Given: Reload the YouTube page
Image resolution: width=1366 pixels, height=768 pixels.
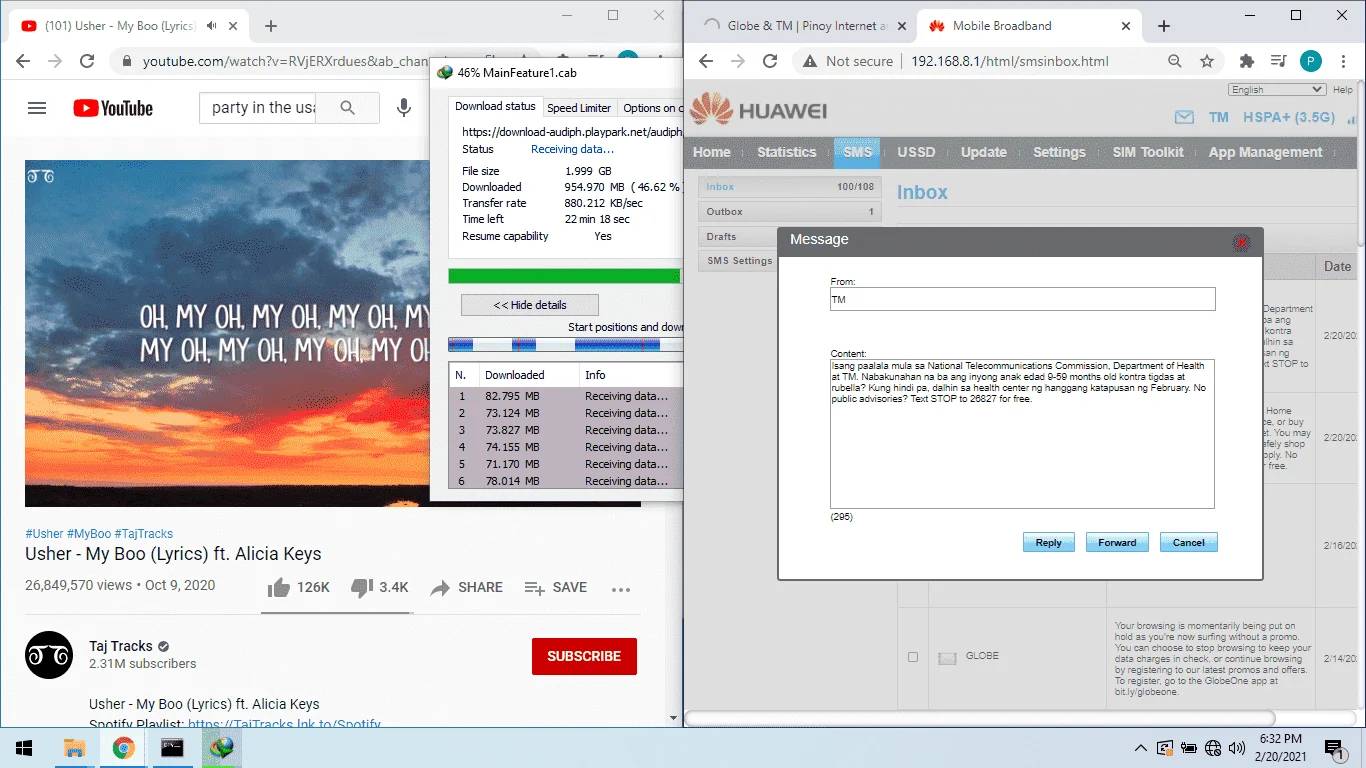Looking at the screenshot, I should coord(87,62).
